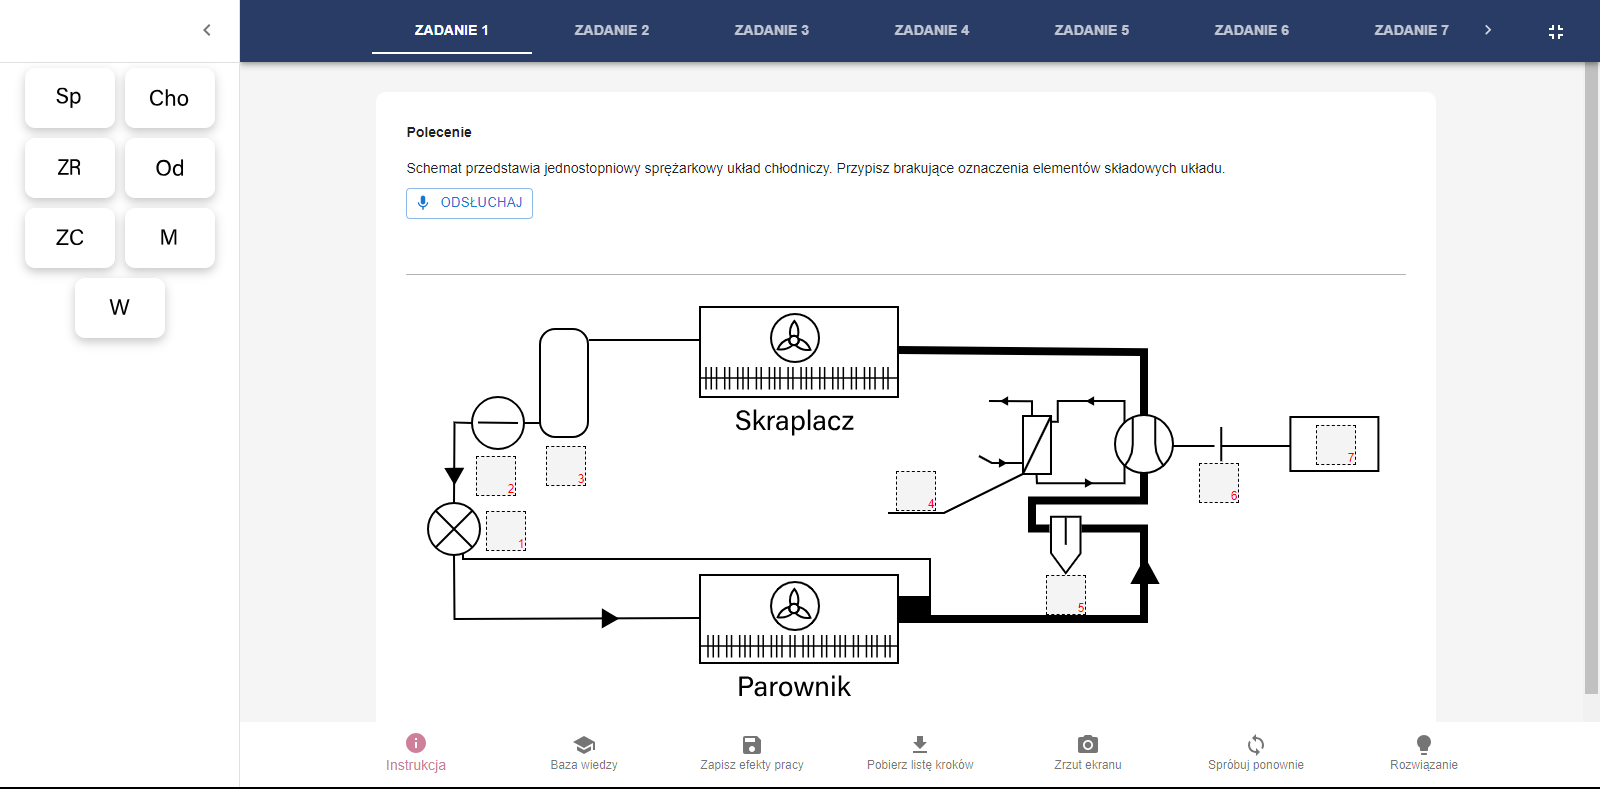The image size is (1600, 789).
Task: Save work with Zapisz efekty pracy
Action: 752,744
